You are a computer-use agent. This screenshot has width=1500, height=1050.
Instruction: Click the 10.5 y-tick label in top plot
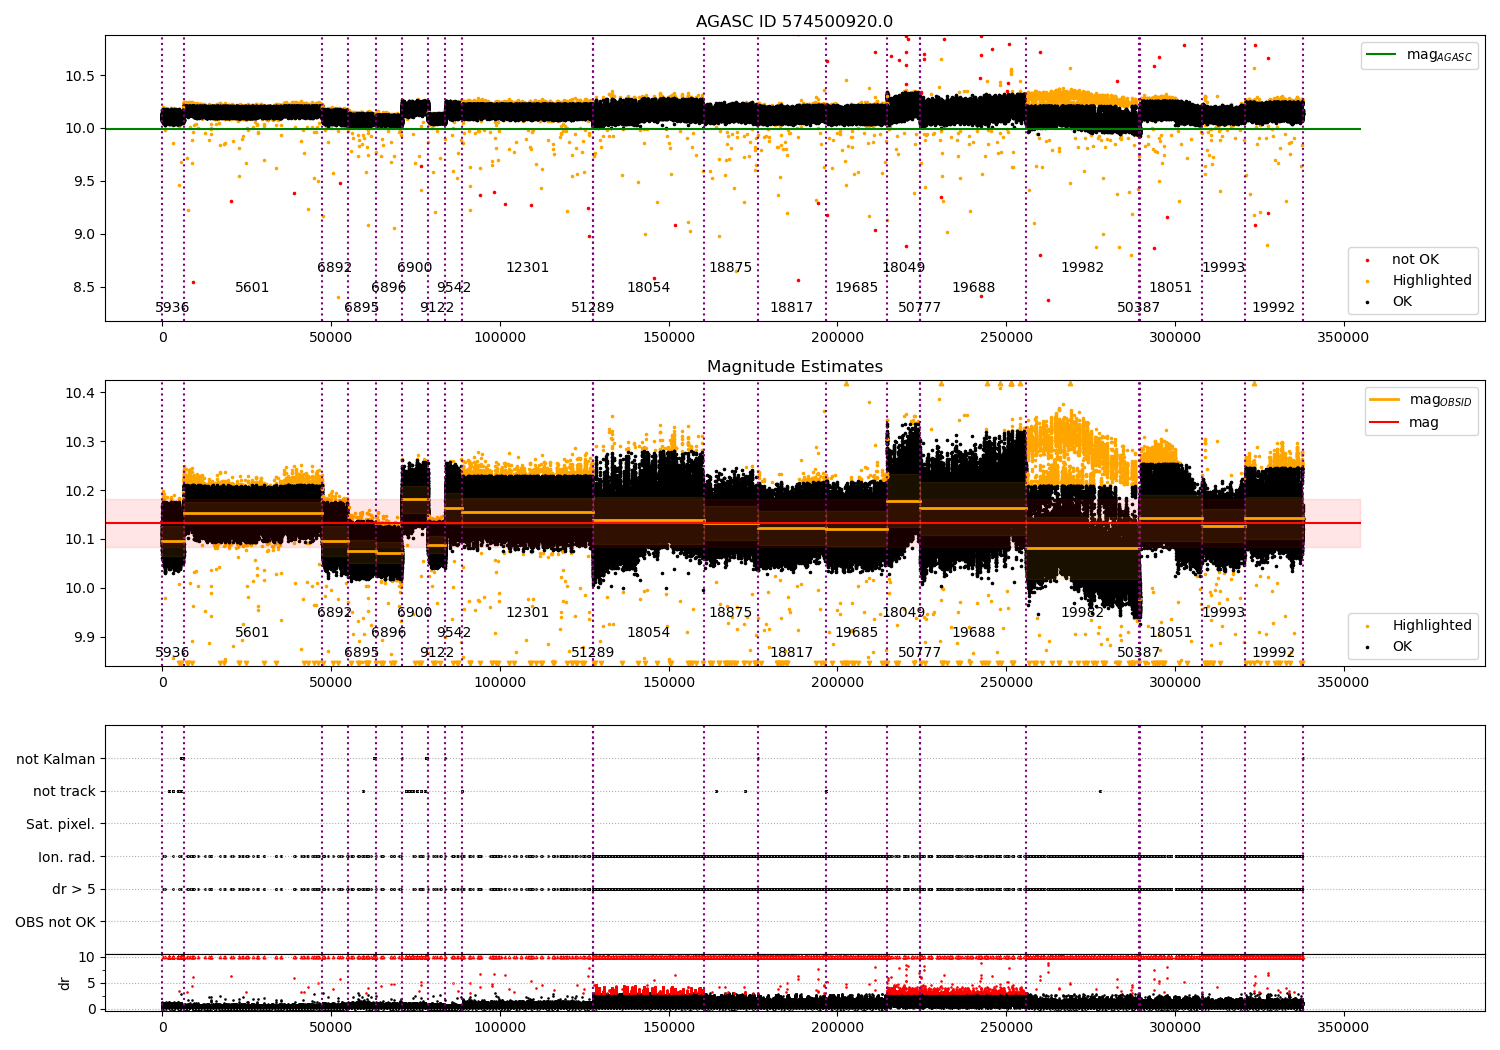[80, 76]
